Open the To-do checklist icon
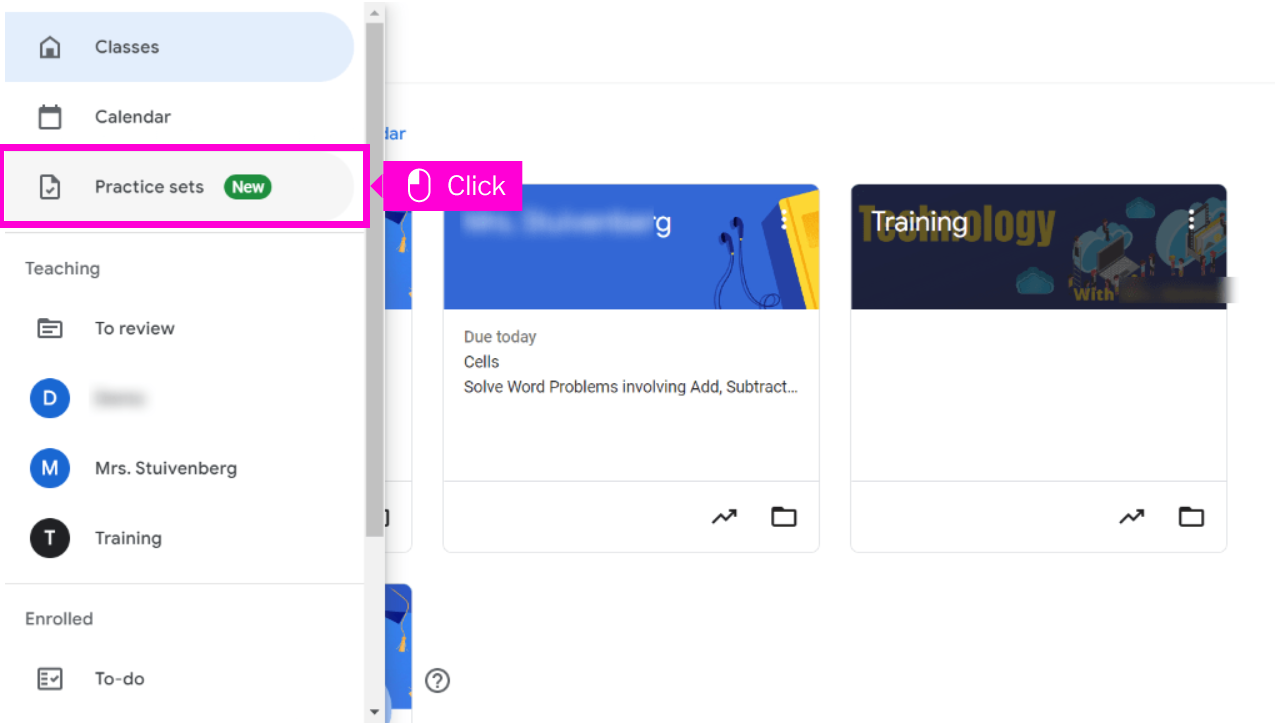 click(49, 679)
